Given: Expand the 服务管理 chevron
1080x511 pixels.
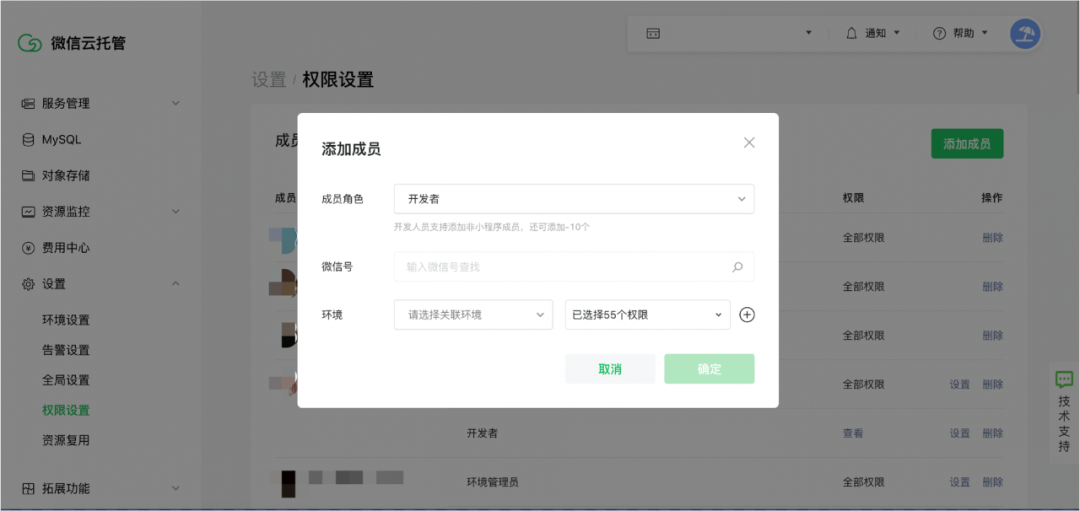Looking at the screenshot, I should [x=176, y=103].
